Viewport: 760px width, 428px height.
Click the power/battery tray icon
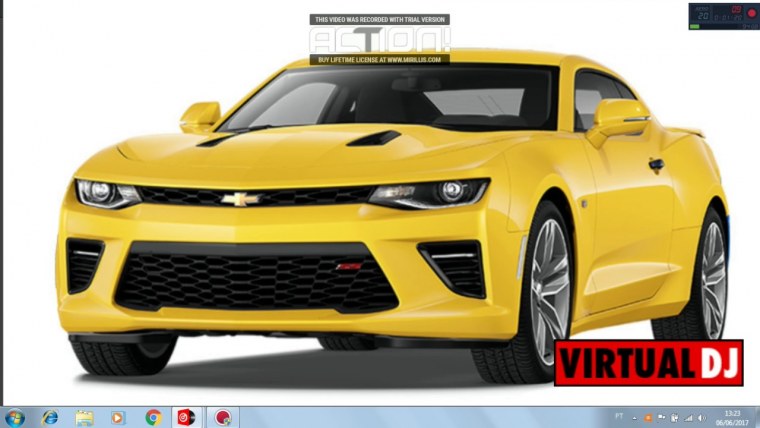tap(675, 417)
